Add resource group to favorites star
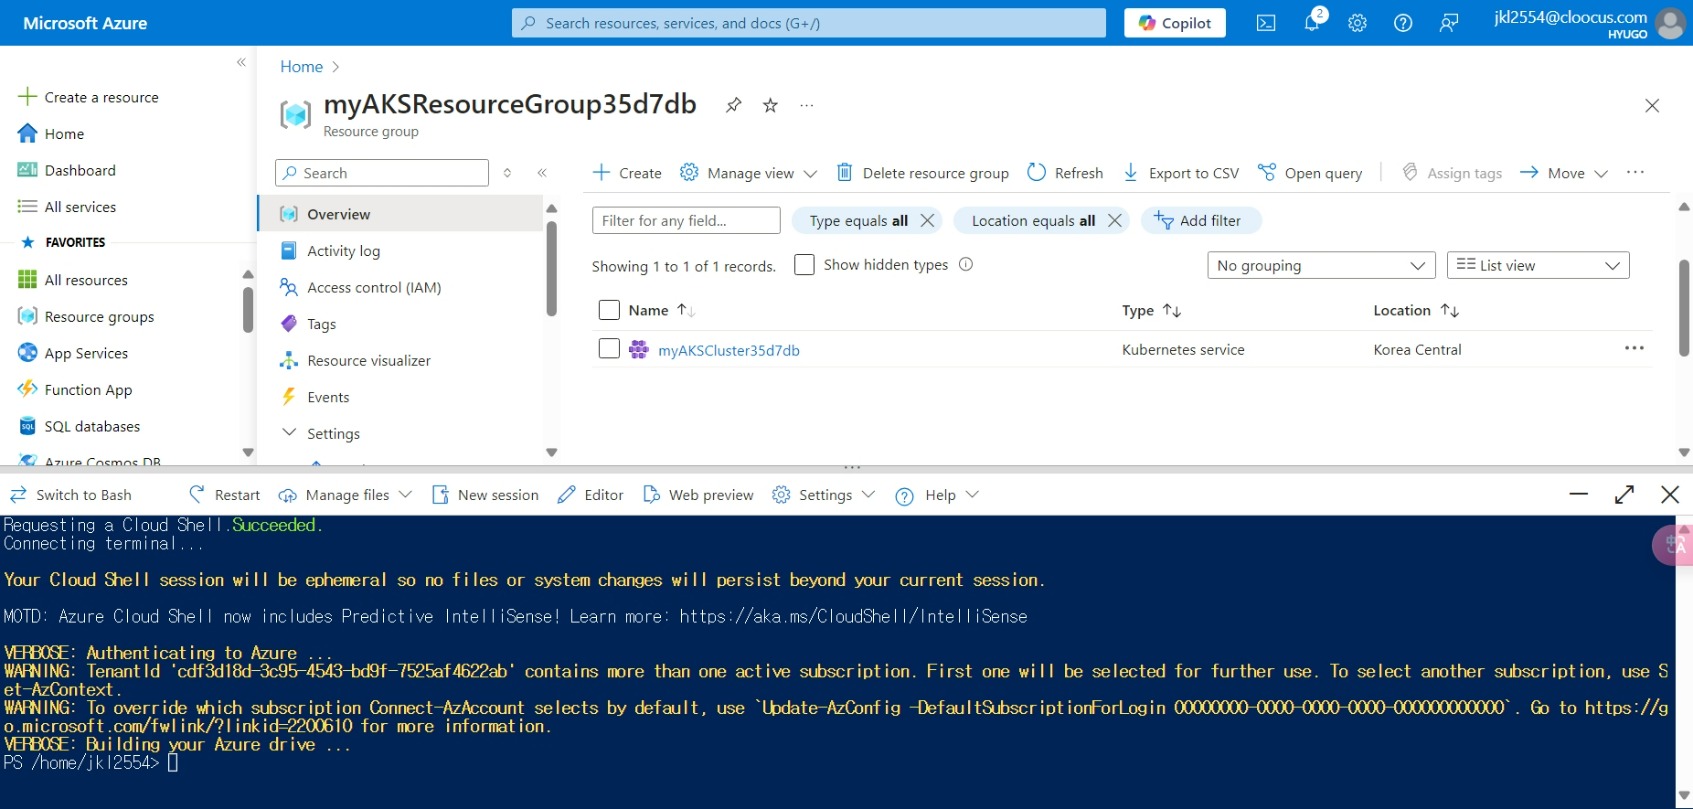The height and width of the screenshot is (809, 1693). pyautogui.click(x=770, y=105)
